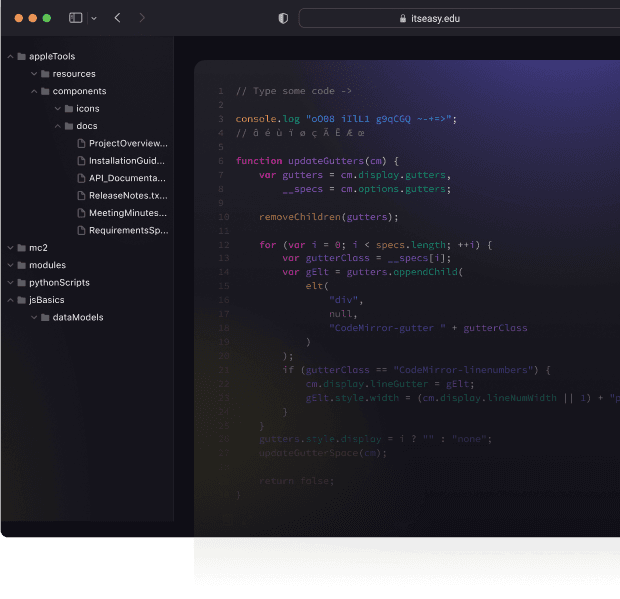Screen dimensions: 620x599
Task: Click "function updateGutters(cm) {" line
Action: tap(317, 161)
